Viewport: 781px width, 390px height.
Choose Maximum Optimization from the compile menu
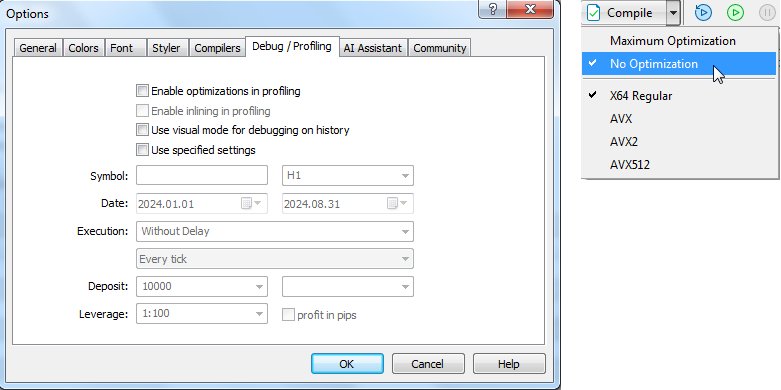[x=679, y=41]
